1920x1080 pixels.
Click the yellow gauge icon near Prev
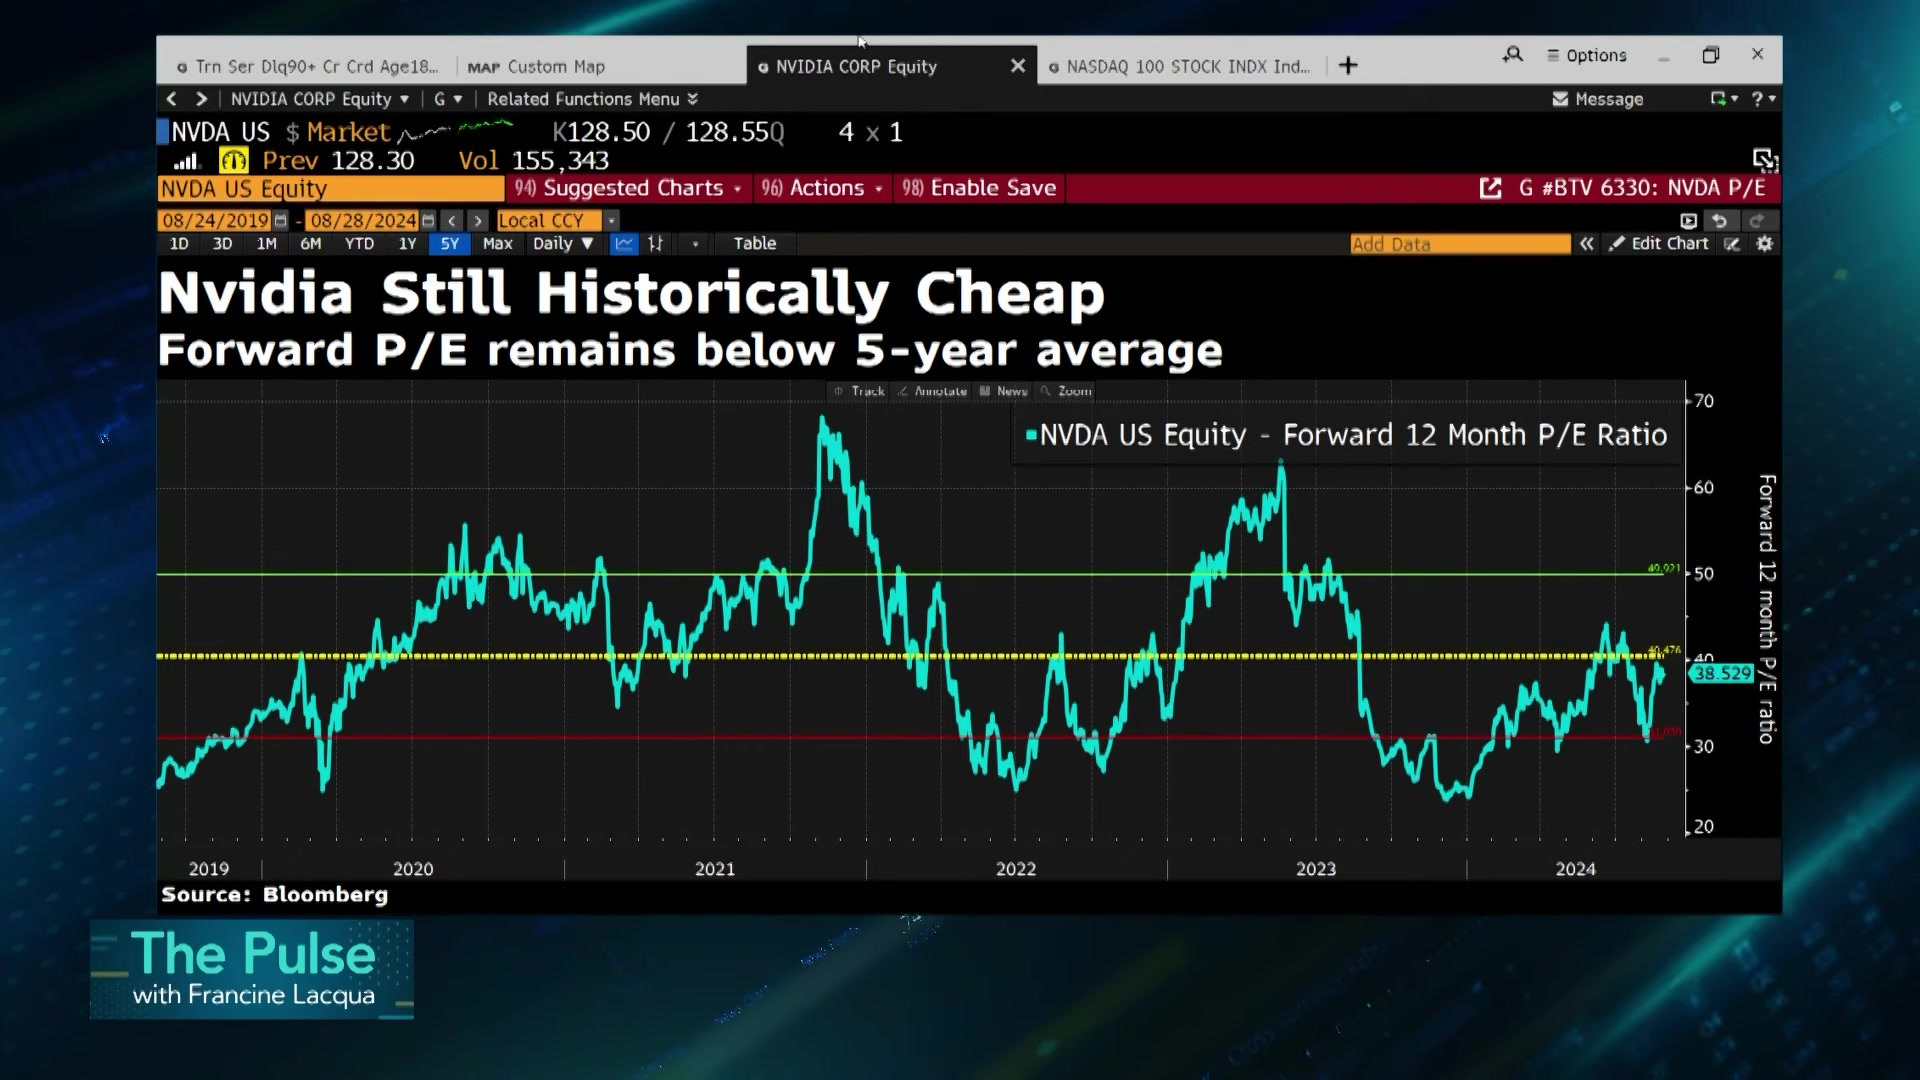[x=233, y=161]
